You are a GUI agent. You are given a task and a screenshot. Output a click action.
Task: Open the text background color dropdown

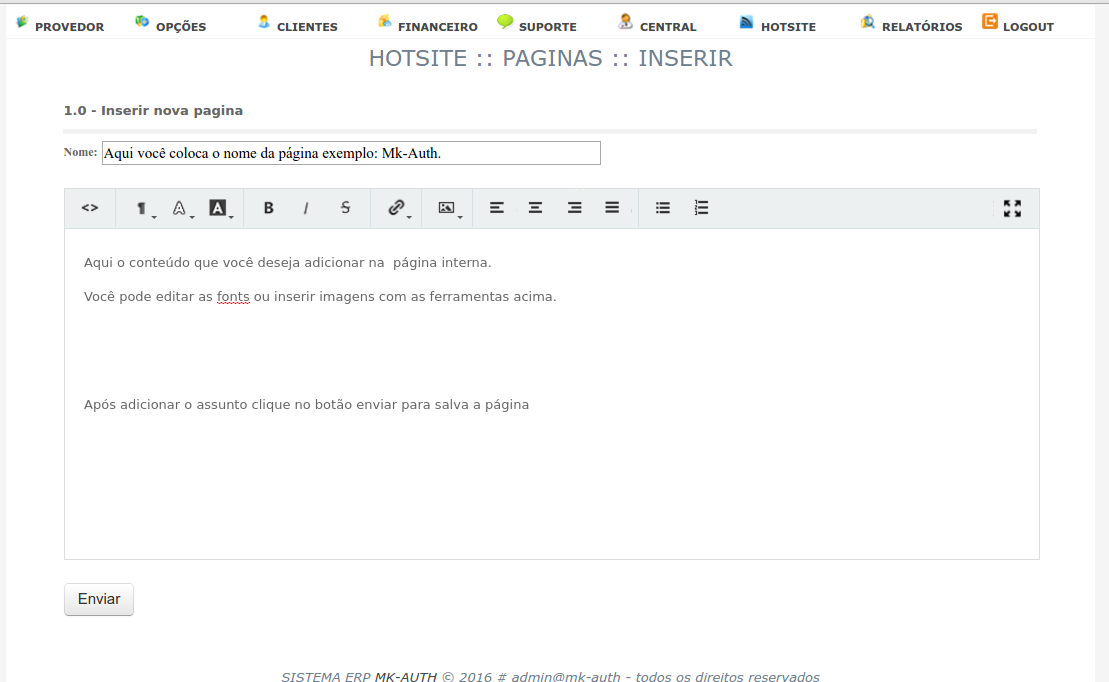[219, 208]
